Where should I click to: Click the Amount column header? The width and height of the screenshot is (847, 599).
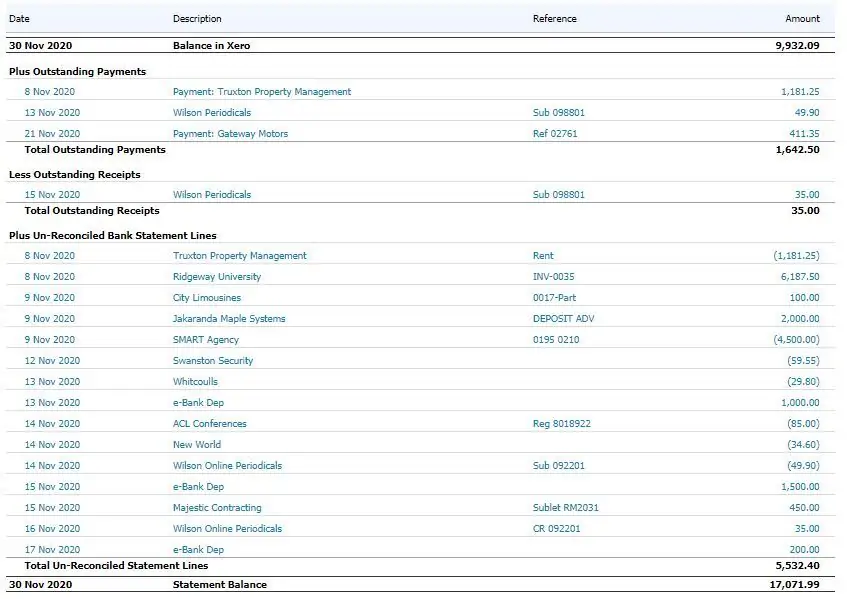802,19
